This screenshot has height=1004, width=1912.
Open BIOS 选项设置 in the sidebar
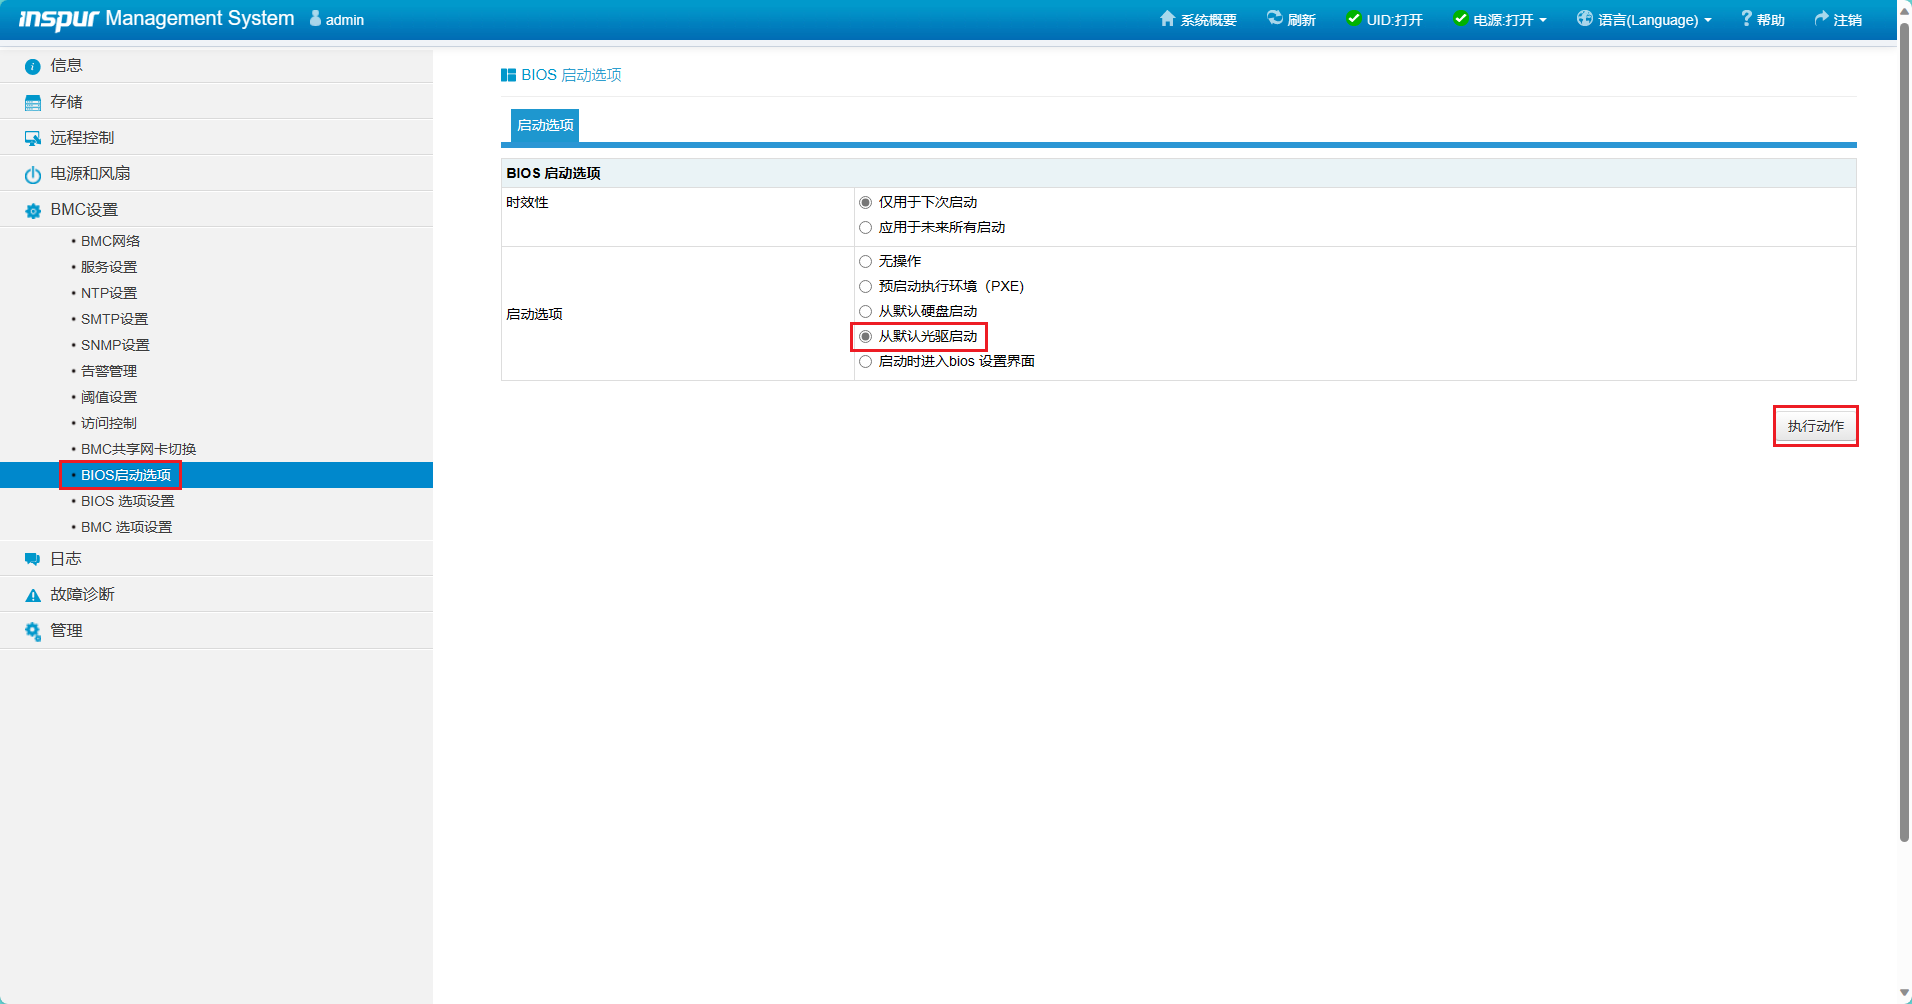pos(127,501)
